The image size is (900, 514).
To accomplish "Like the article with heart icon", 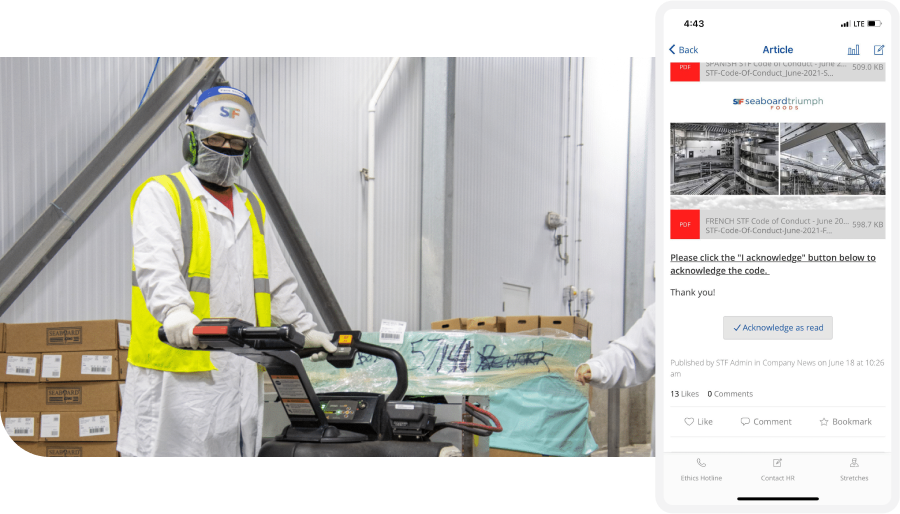I will point(698,422).
